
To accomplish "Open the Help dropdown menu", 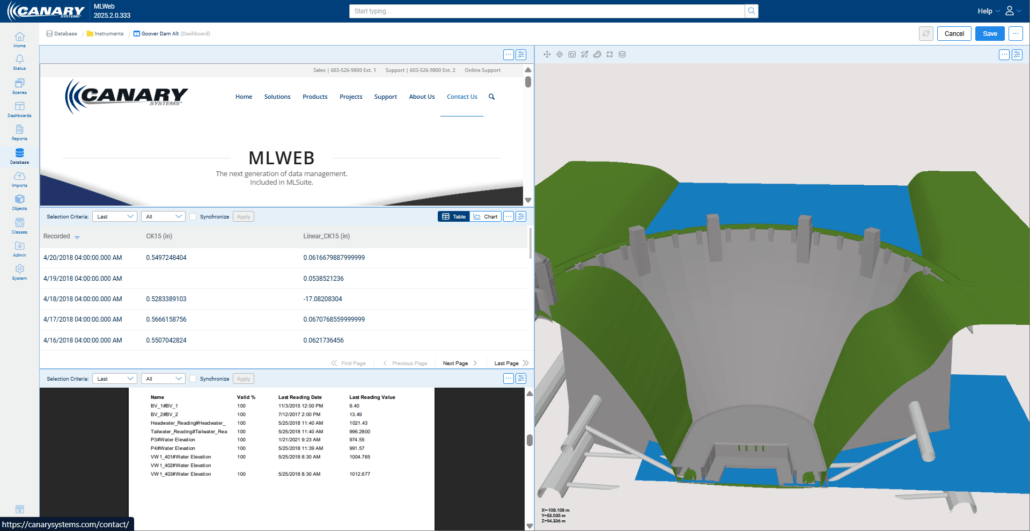I will (x=988, y=11).
